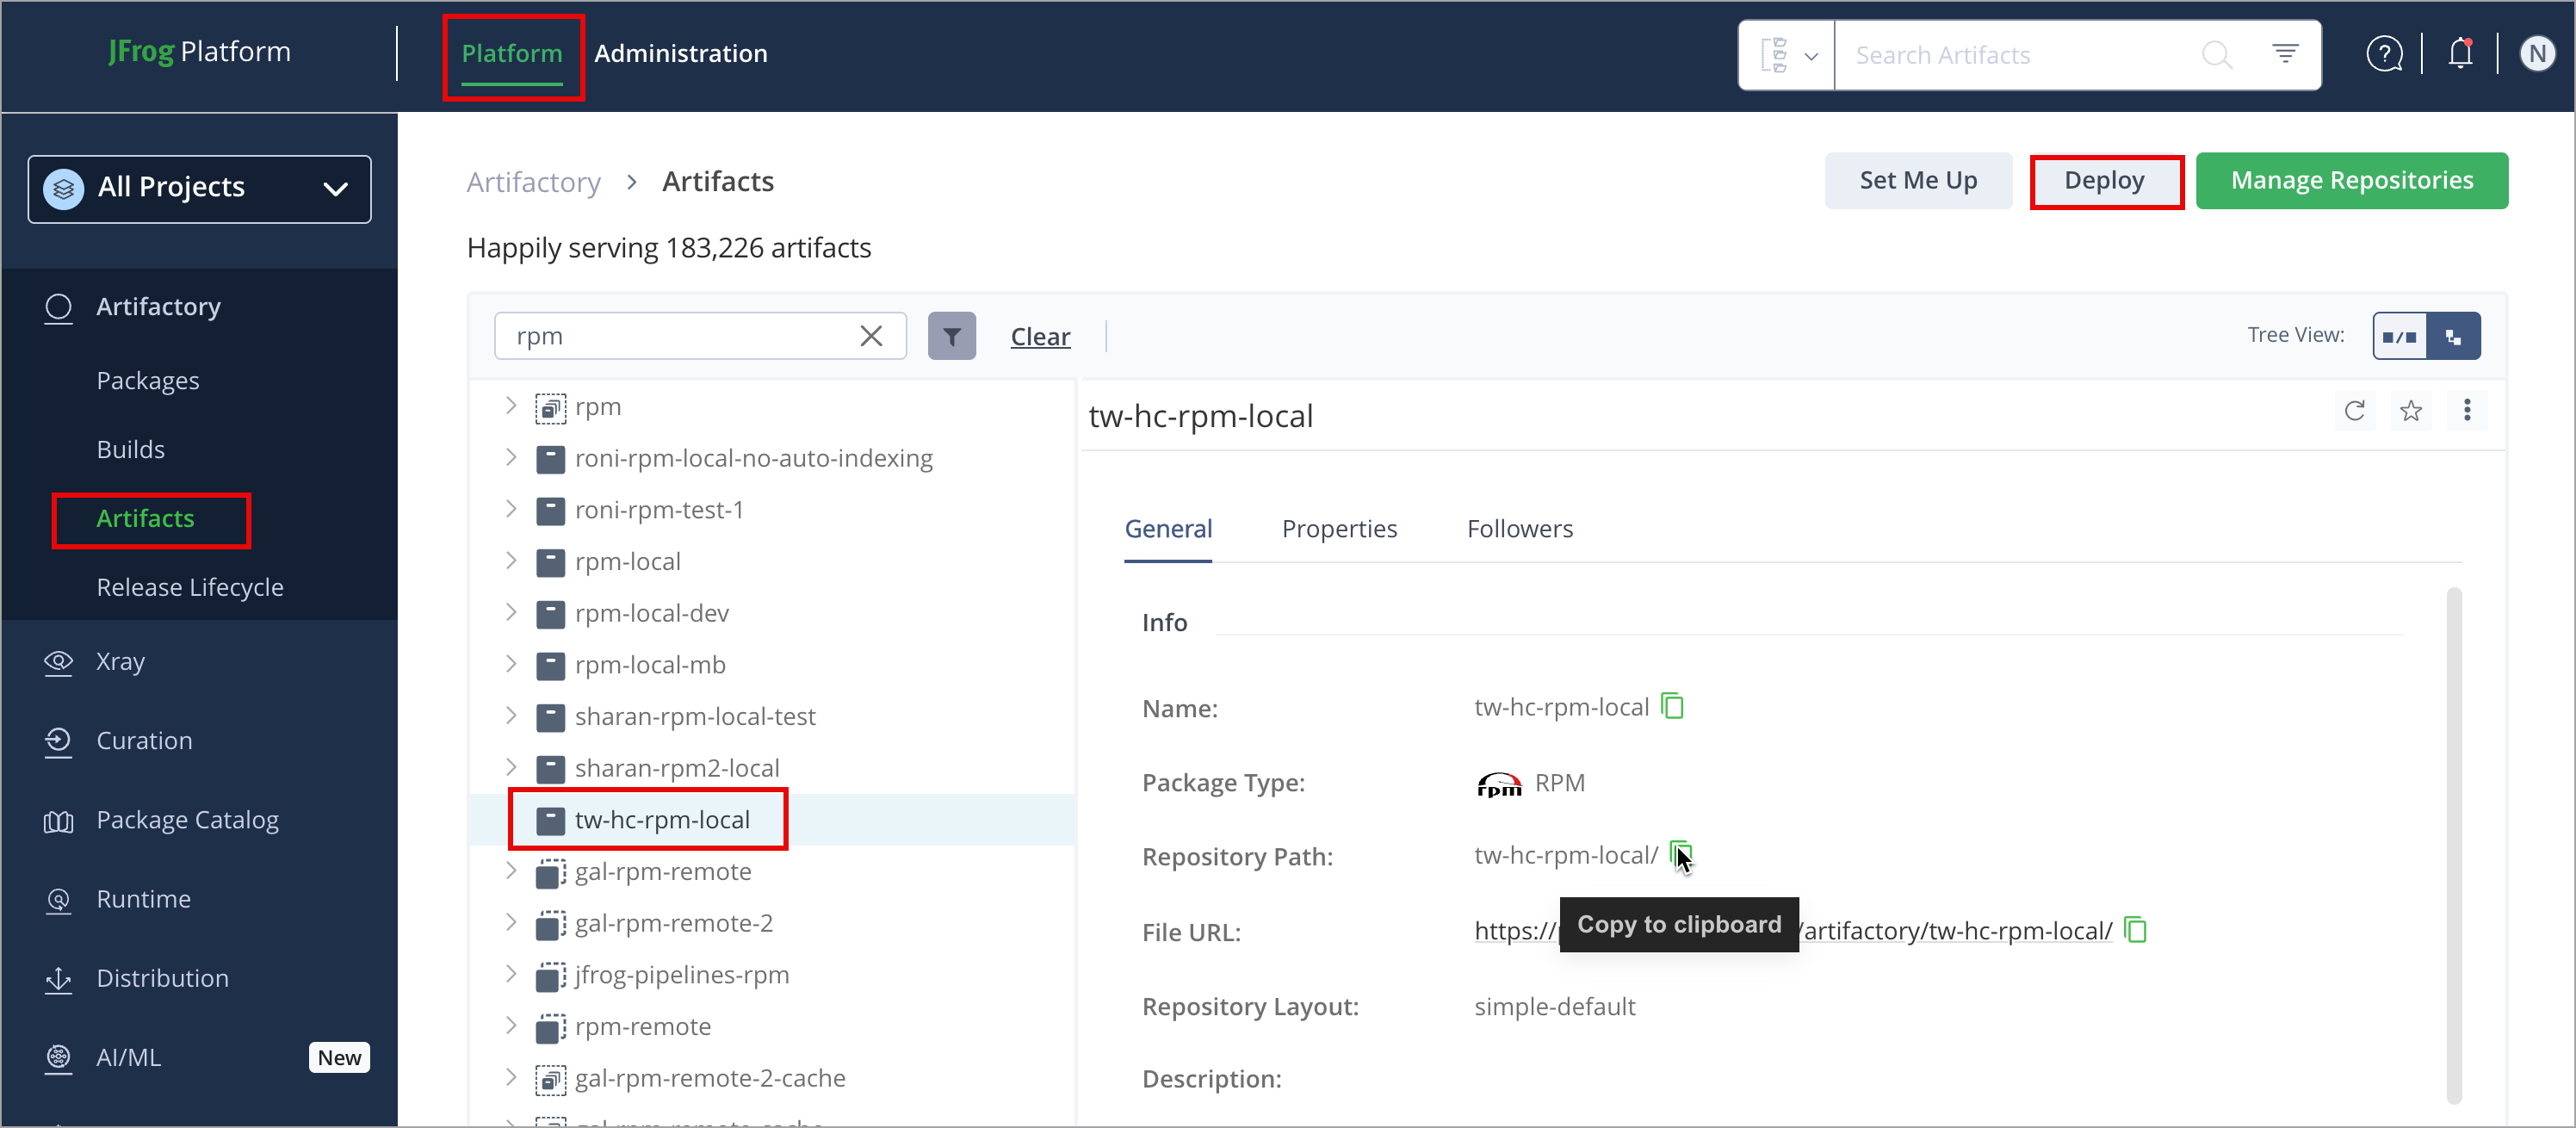Toggle the repository search filter funnel
This screenshot has width=2576, height=1128.
(951, 335)
